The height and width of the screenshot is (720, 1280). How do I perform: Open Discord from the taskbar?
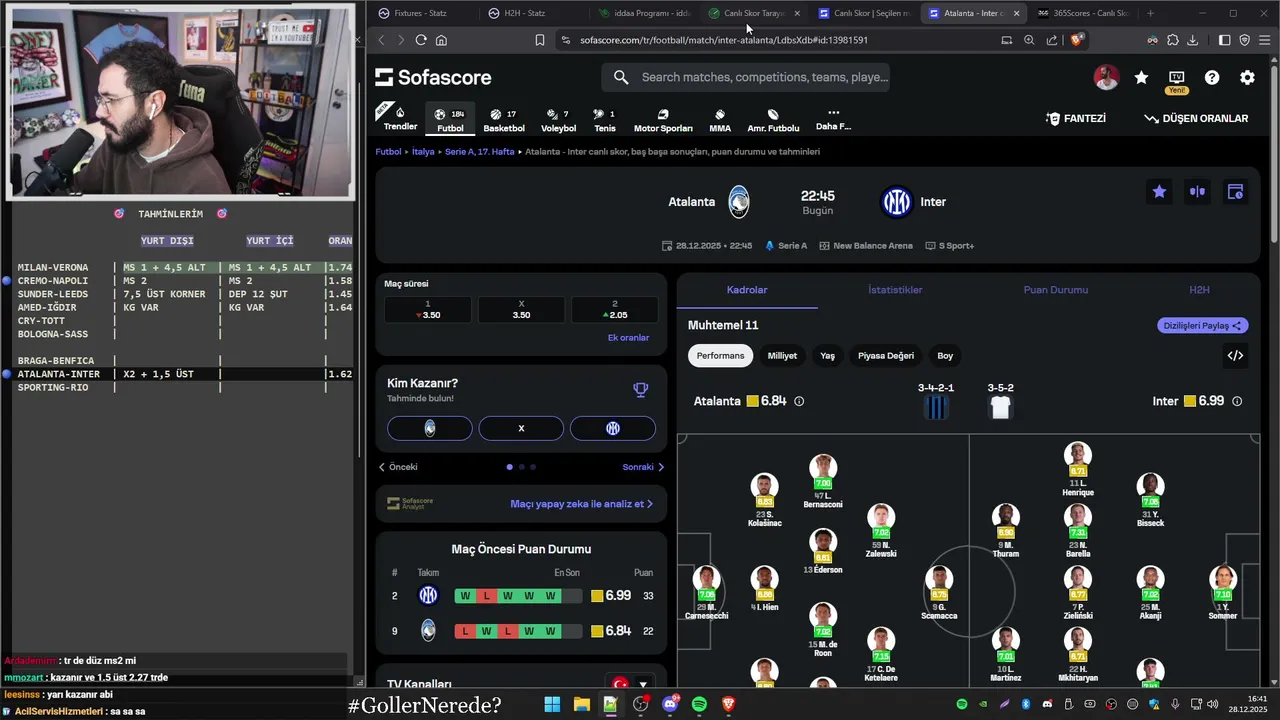coord(670,704)
